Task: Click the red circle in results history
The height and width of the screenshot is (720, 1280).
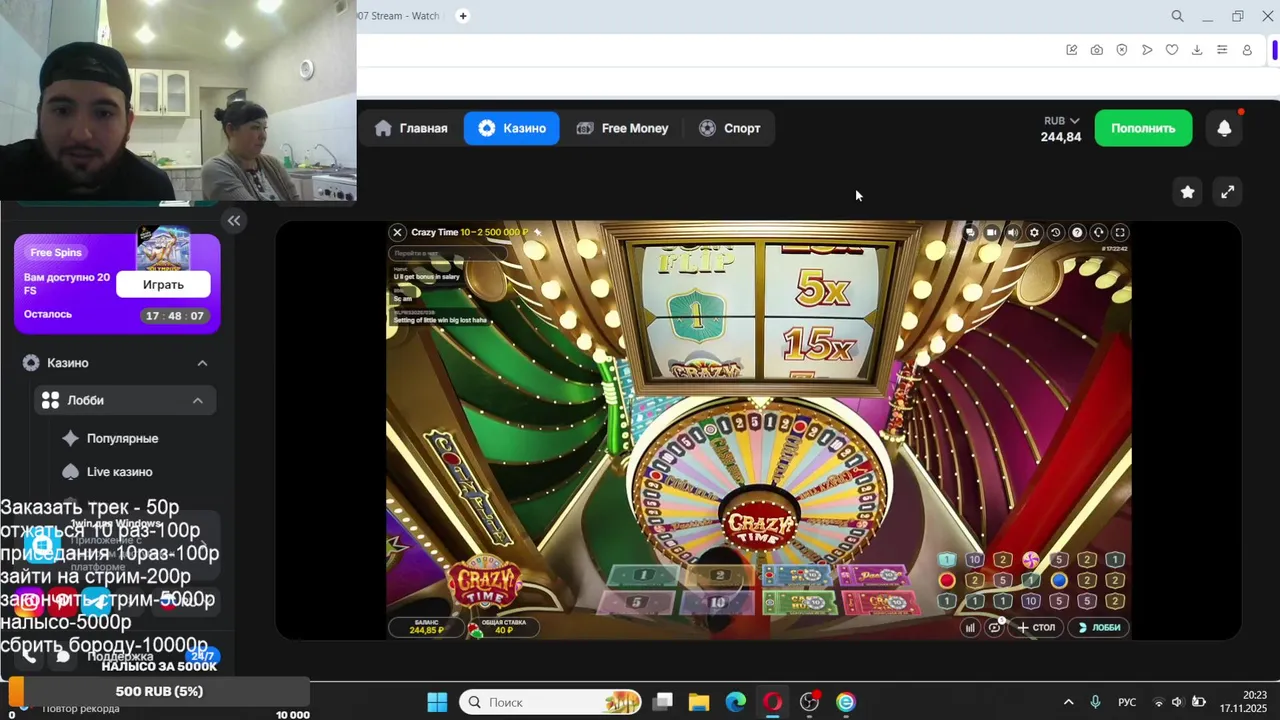Action: [x=947, y=580]
